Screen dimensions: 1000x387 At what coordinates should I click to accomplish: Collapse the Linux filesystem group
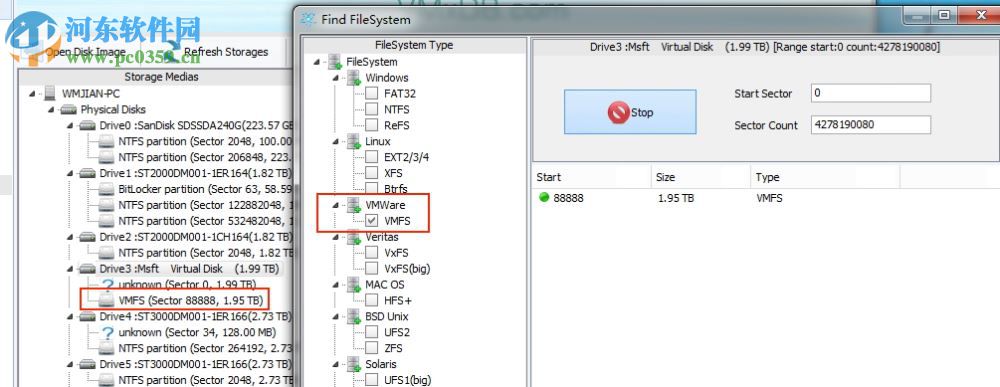(x=336, y=142)
